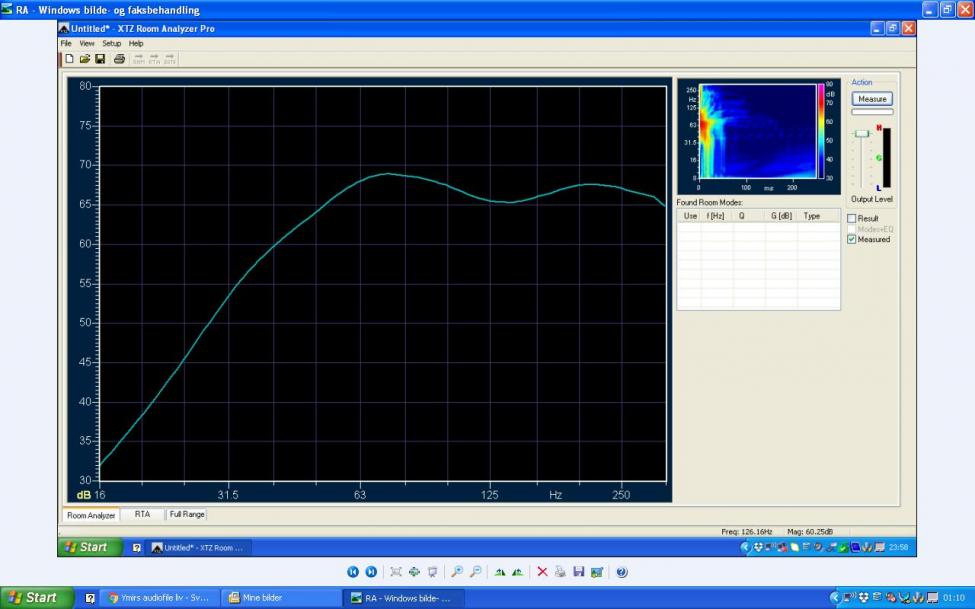This screenshot has height=609, width=975.
Task: Zoom out with the magnifier minus icon
Action: tap(475, 572)
